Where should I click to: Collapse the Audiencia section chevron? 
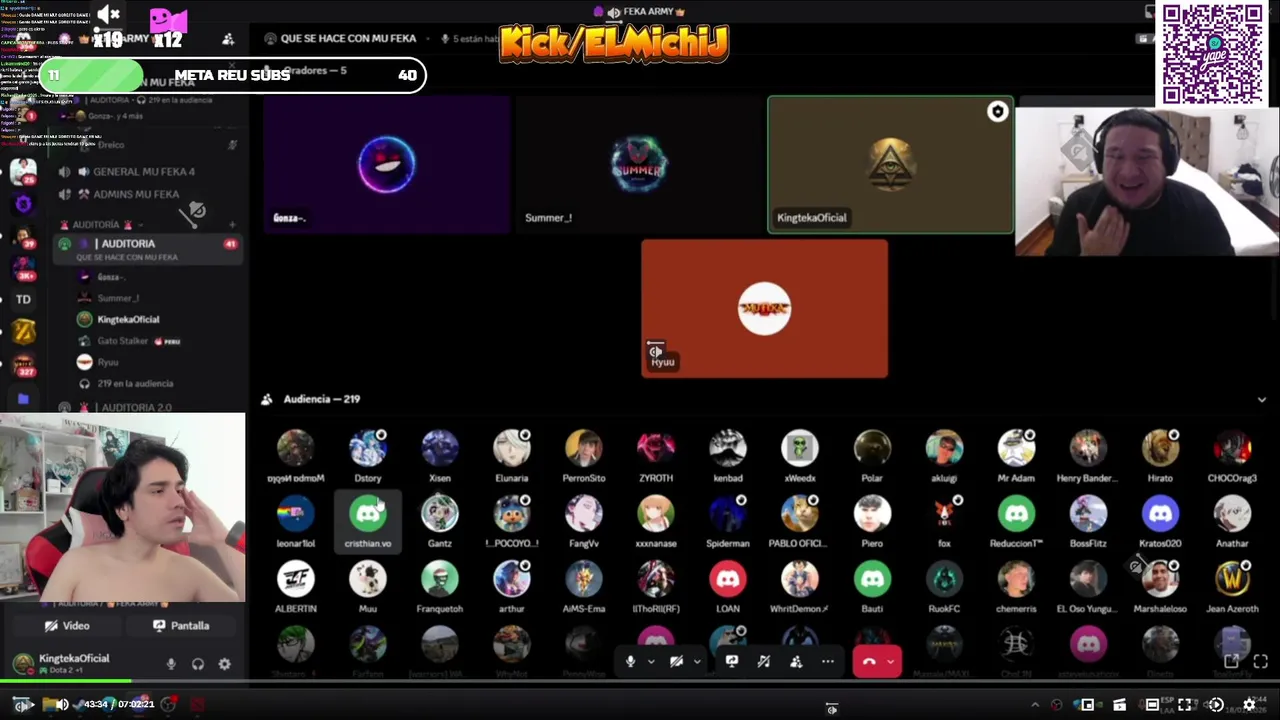coord(1262,399)
